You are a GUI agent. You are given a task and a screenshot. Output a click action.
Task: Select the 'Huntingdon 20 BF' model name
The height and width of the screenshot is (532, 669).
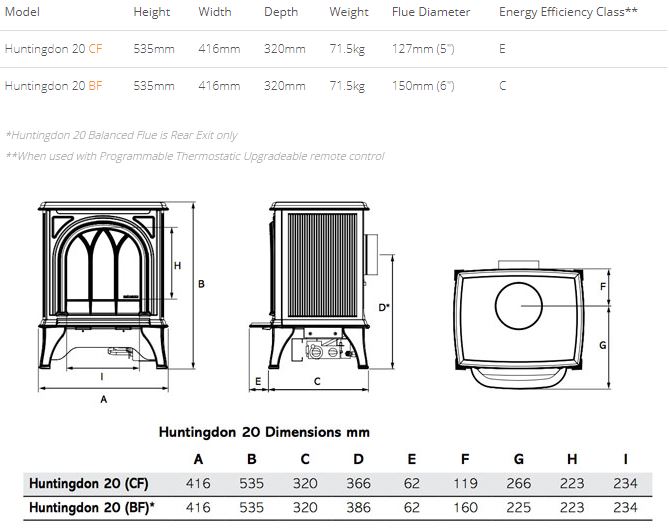54,86
